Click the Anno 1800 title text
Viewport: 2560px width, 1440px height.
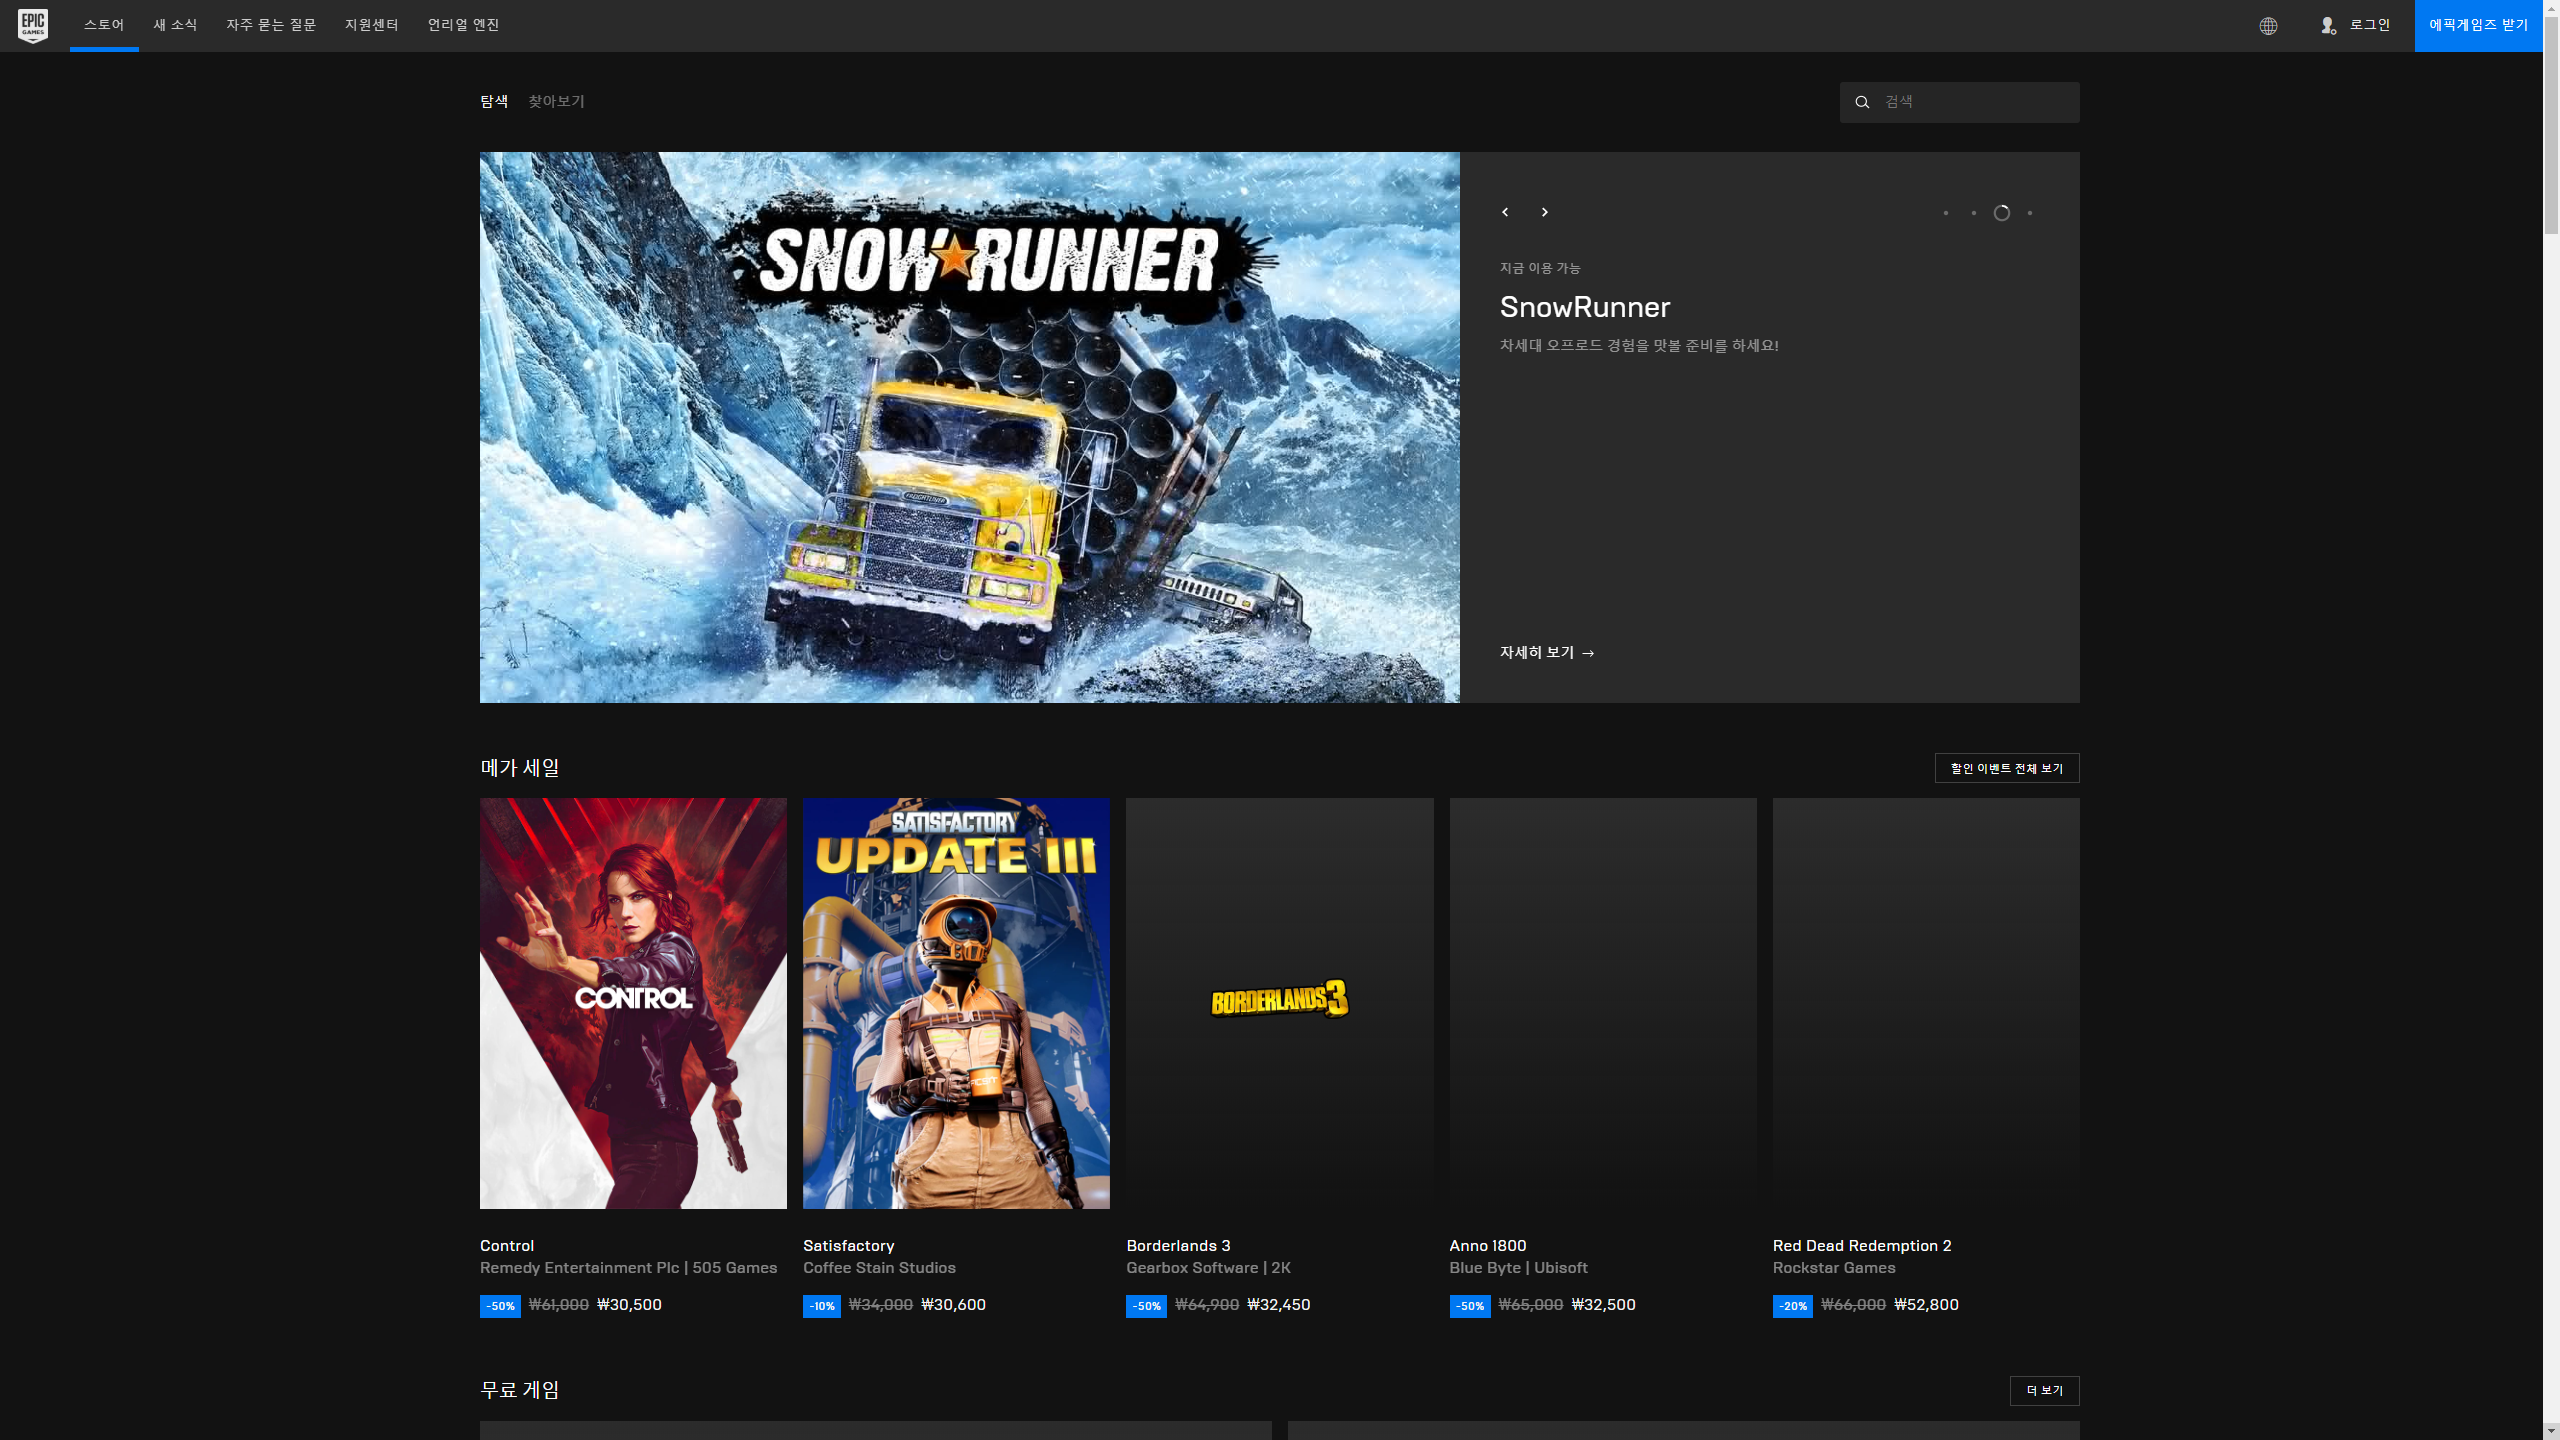tap(1488, 1245)
